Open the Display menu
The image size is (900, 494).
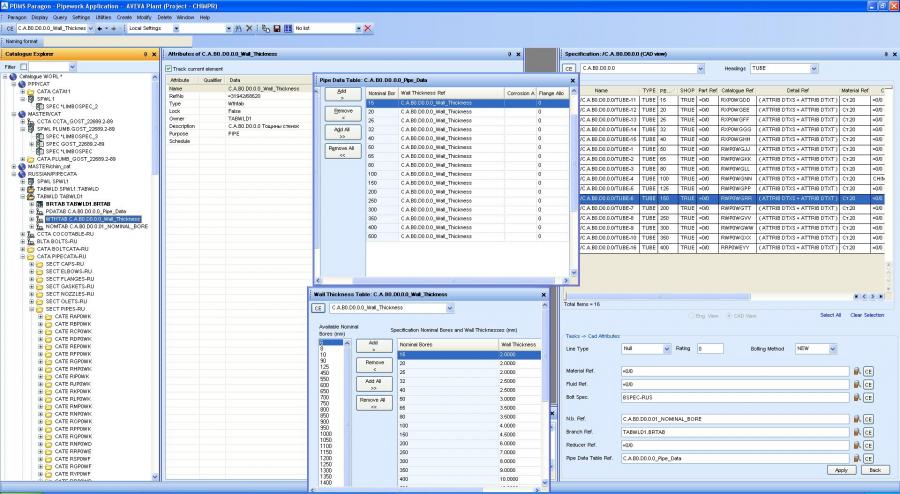(x=40, y=17)
